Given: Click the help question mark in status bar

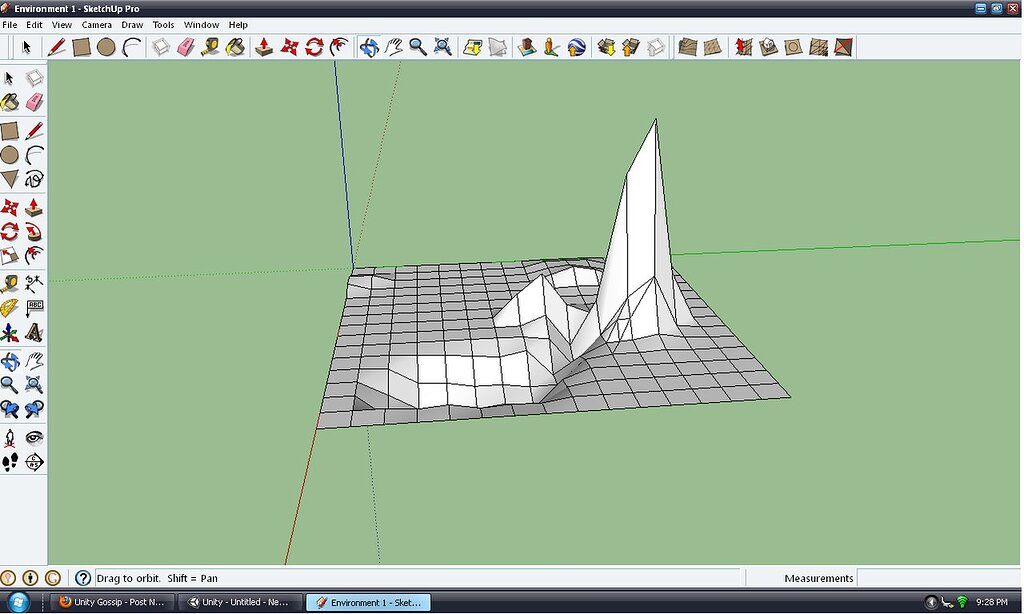Looking at the screenshot, I should (x=83, y=578).
